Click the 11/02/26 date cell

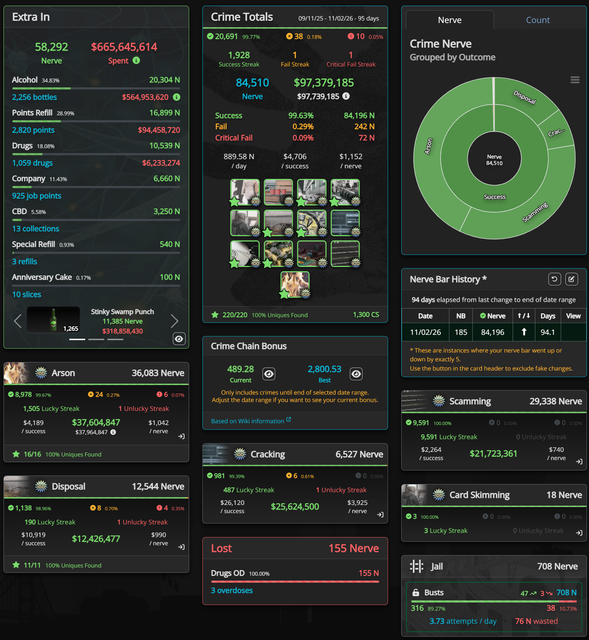[x=425, y=332]
